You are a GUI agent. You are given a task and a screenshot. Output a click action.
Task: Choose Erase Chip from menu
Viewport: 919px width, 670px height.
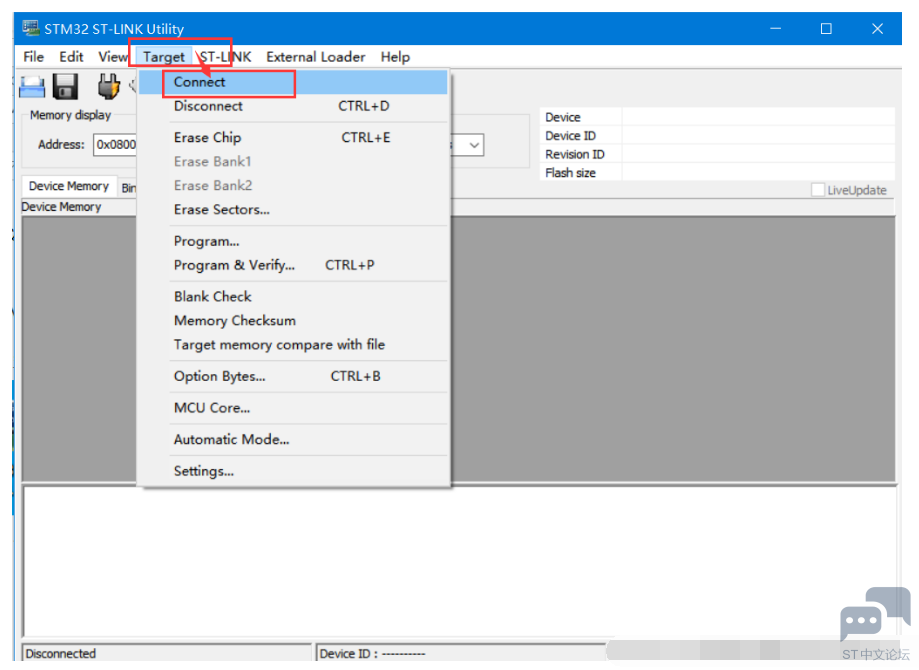click(294, 137)
